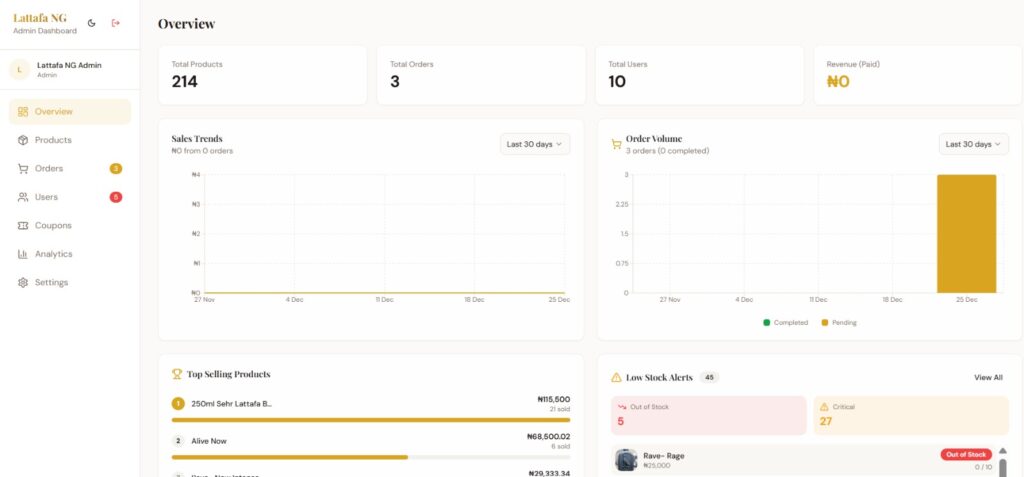Open the Users section

tap(46, 197)
